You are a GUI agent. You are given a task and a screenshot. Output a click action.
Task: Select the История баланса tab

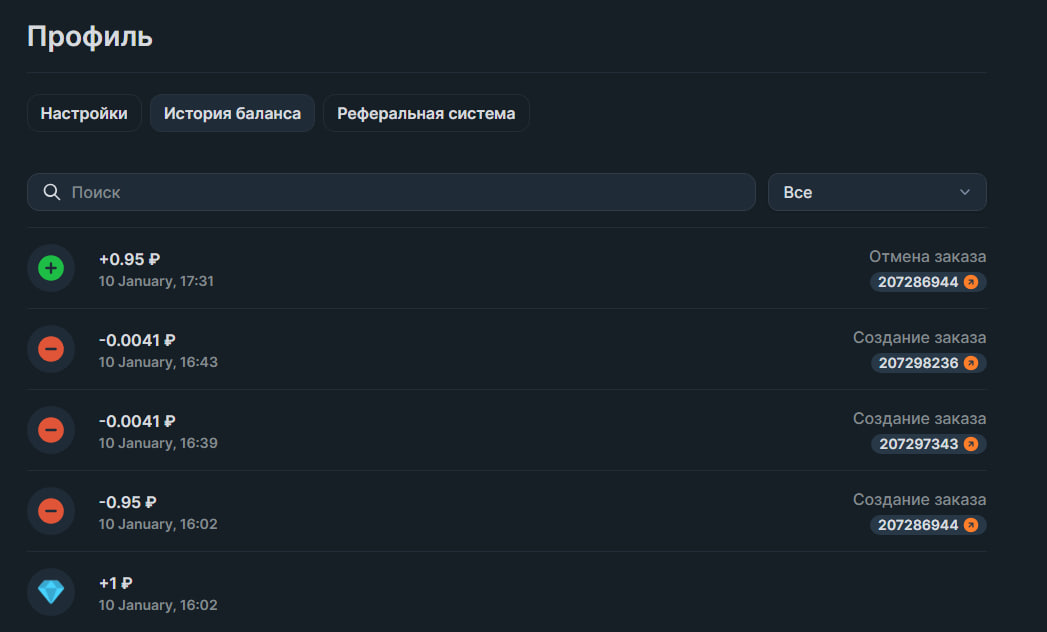232,113
